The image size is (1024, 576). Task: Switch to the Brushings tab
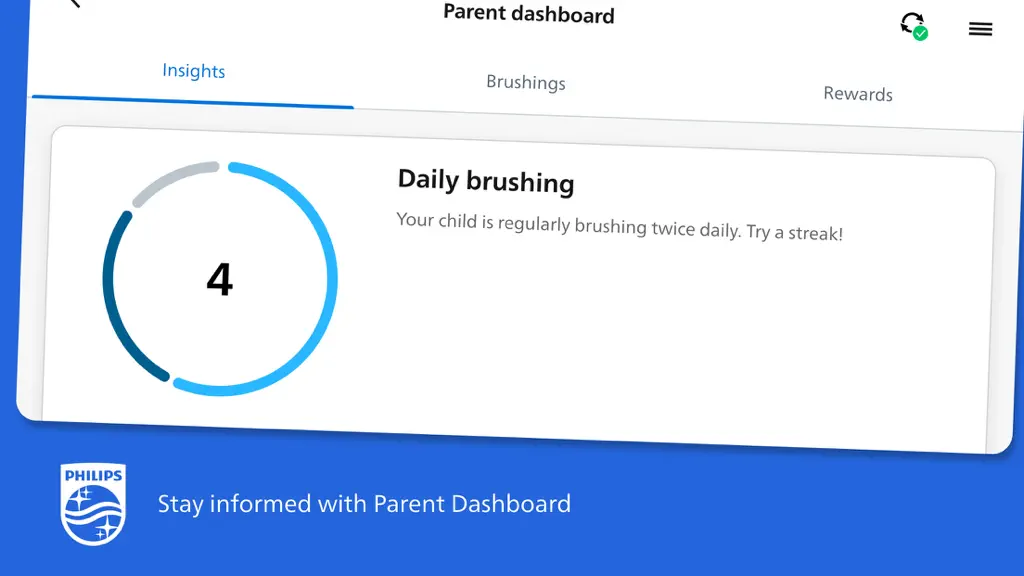526,82
